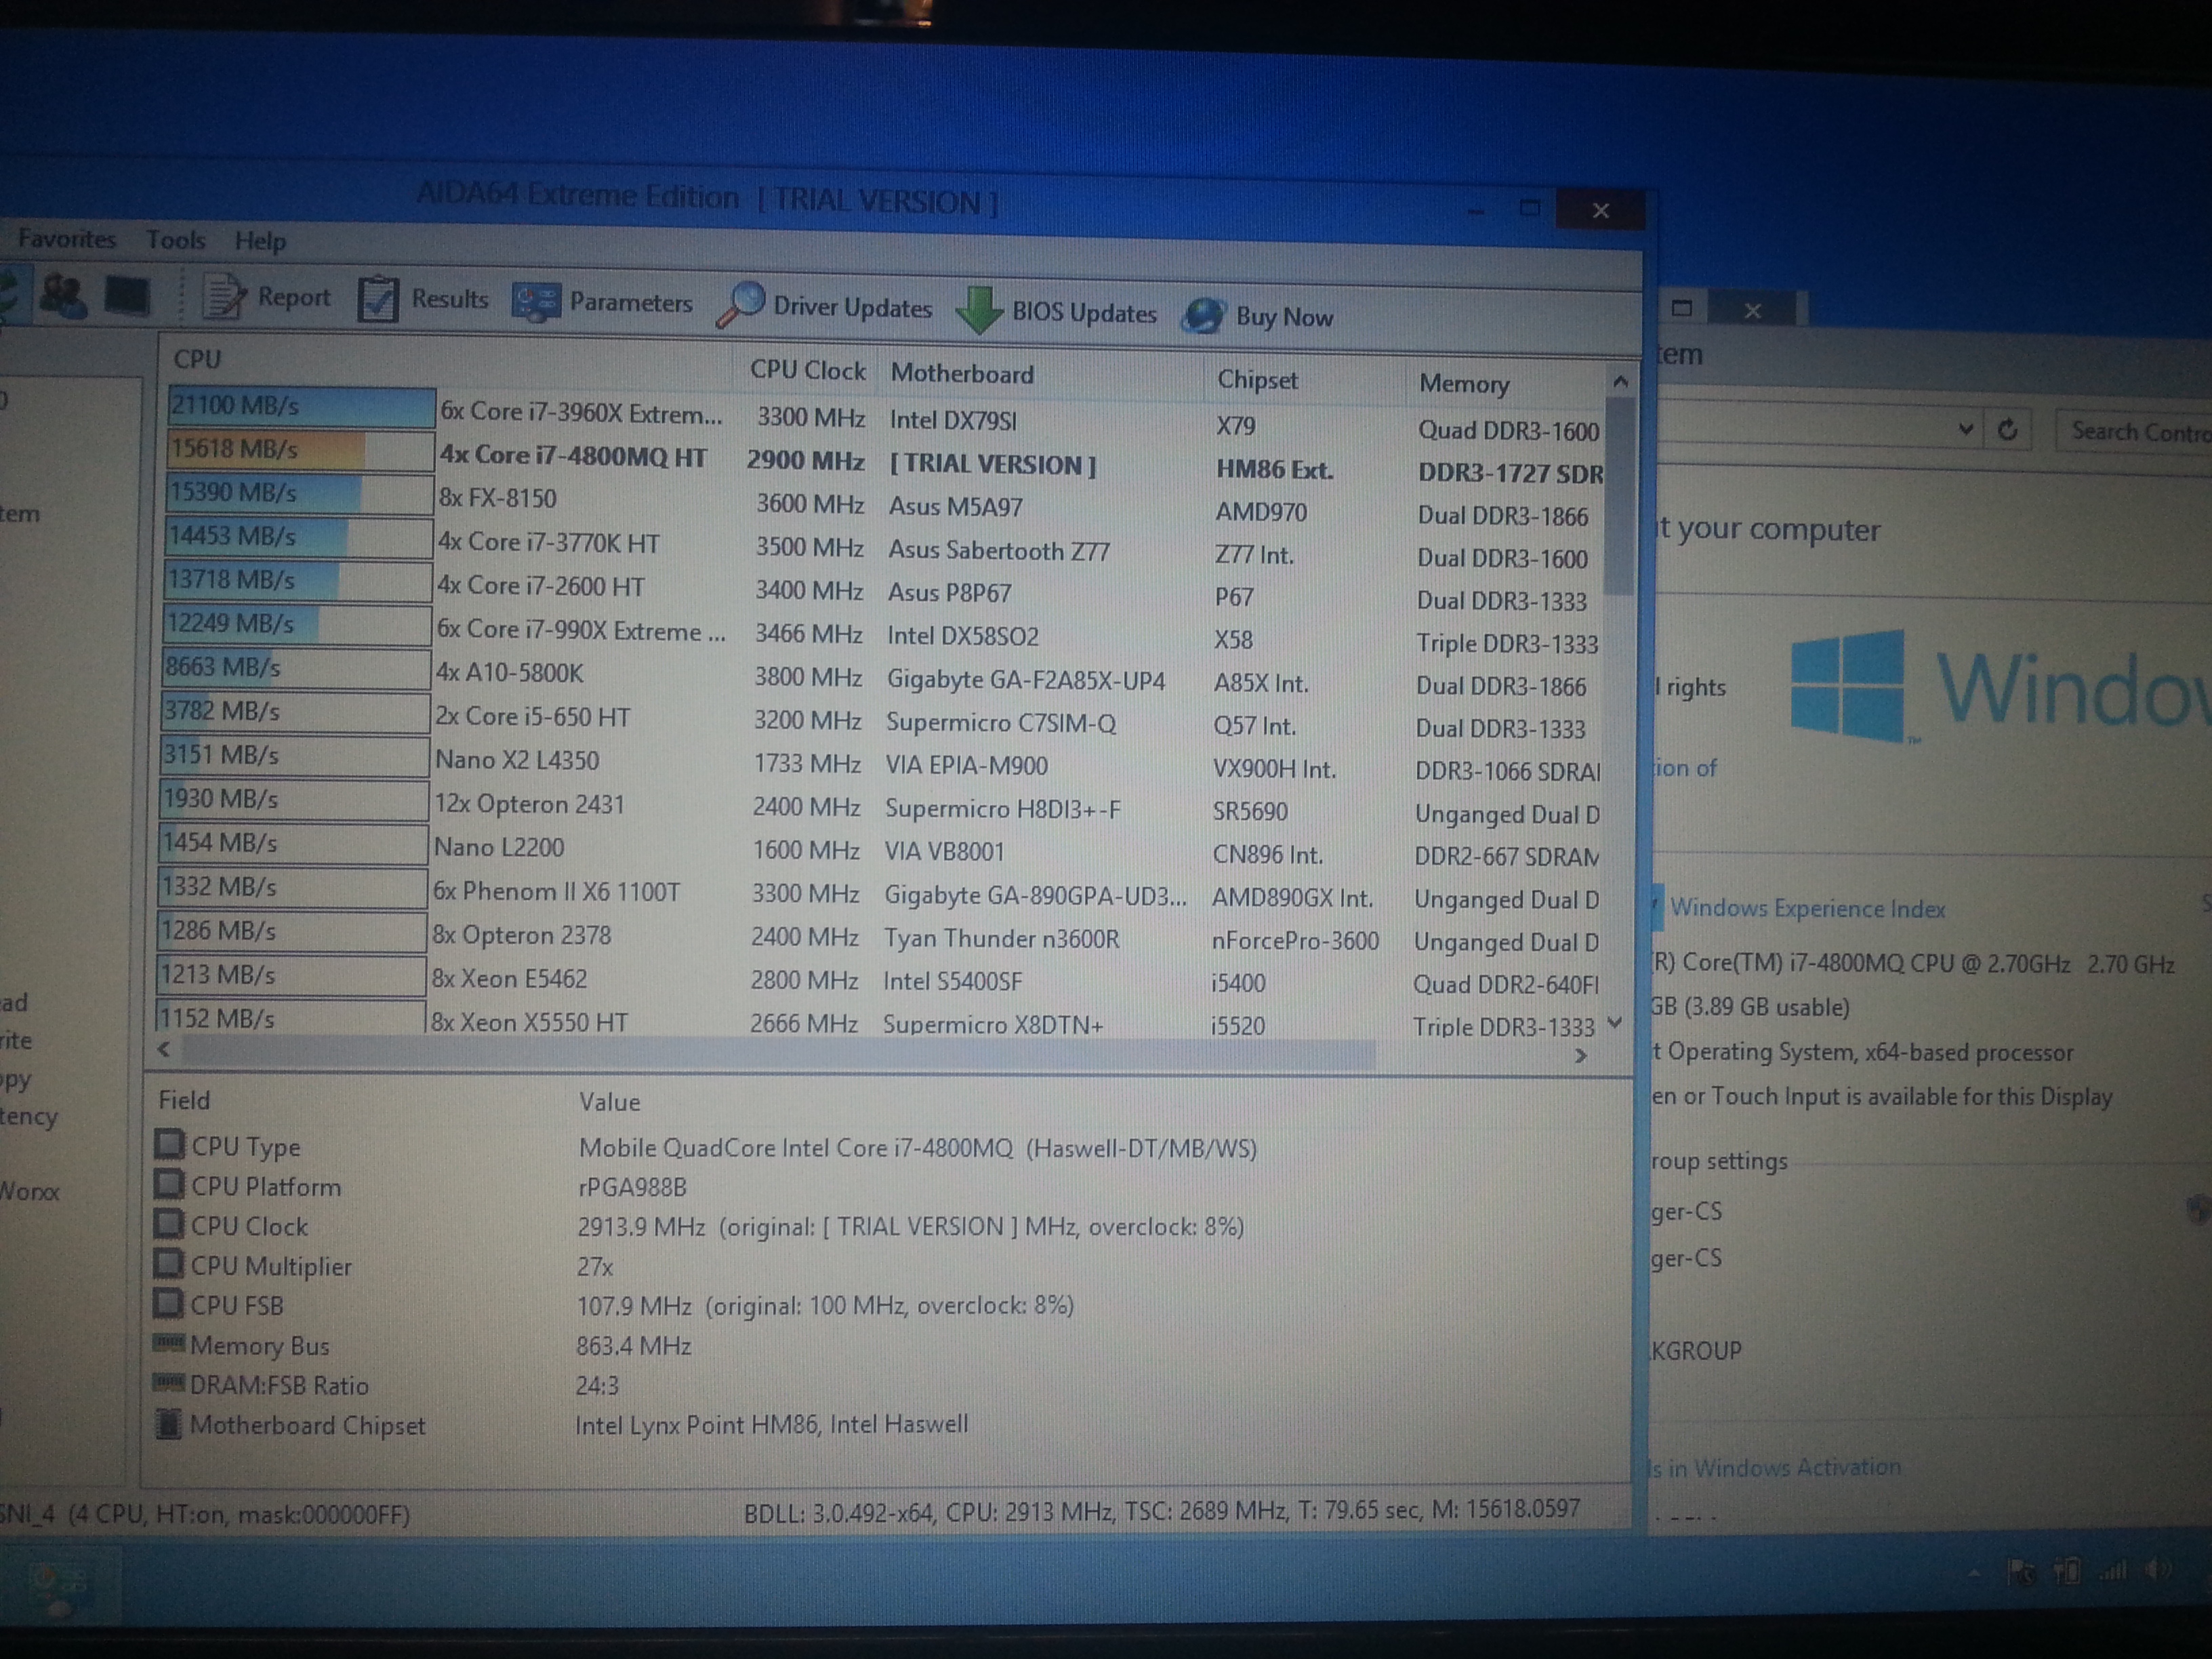
Task: Click refresh button in System window
Action: click(2007, 430)
